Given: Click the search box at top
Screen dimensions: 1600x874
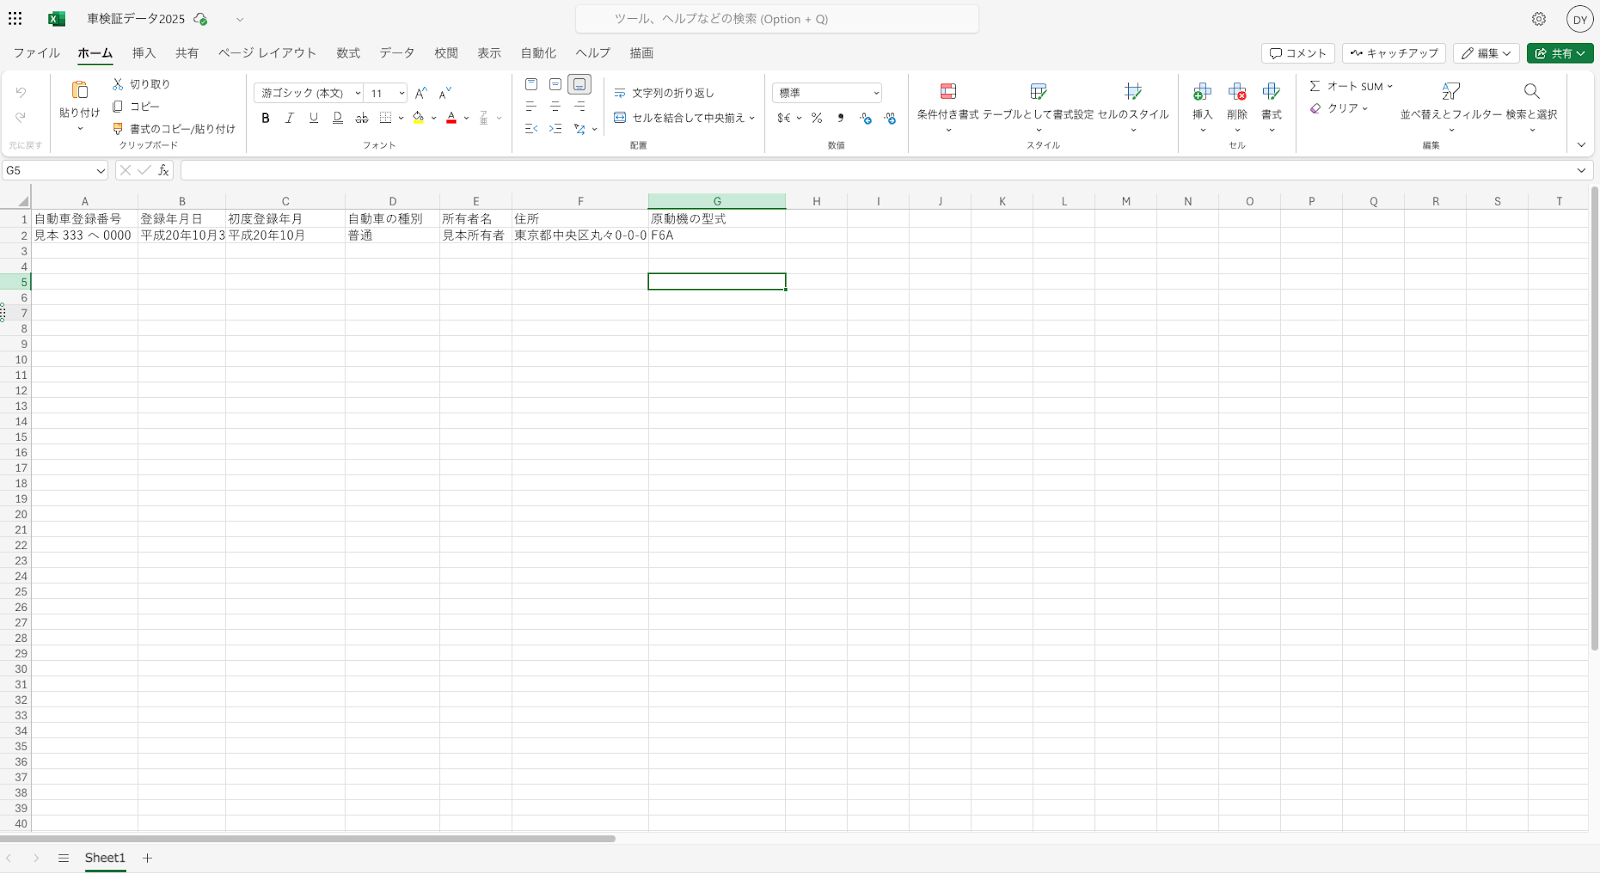Looking at the screenshot, I should click(776, 19).
